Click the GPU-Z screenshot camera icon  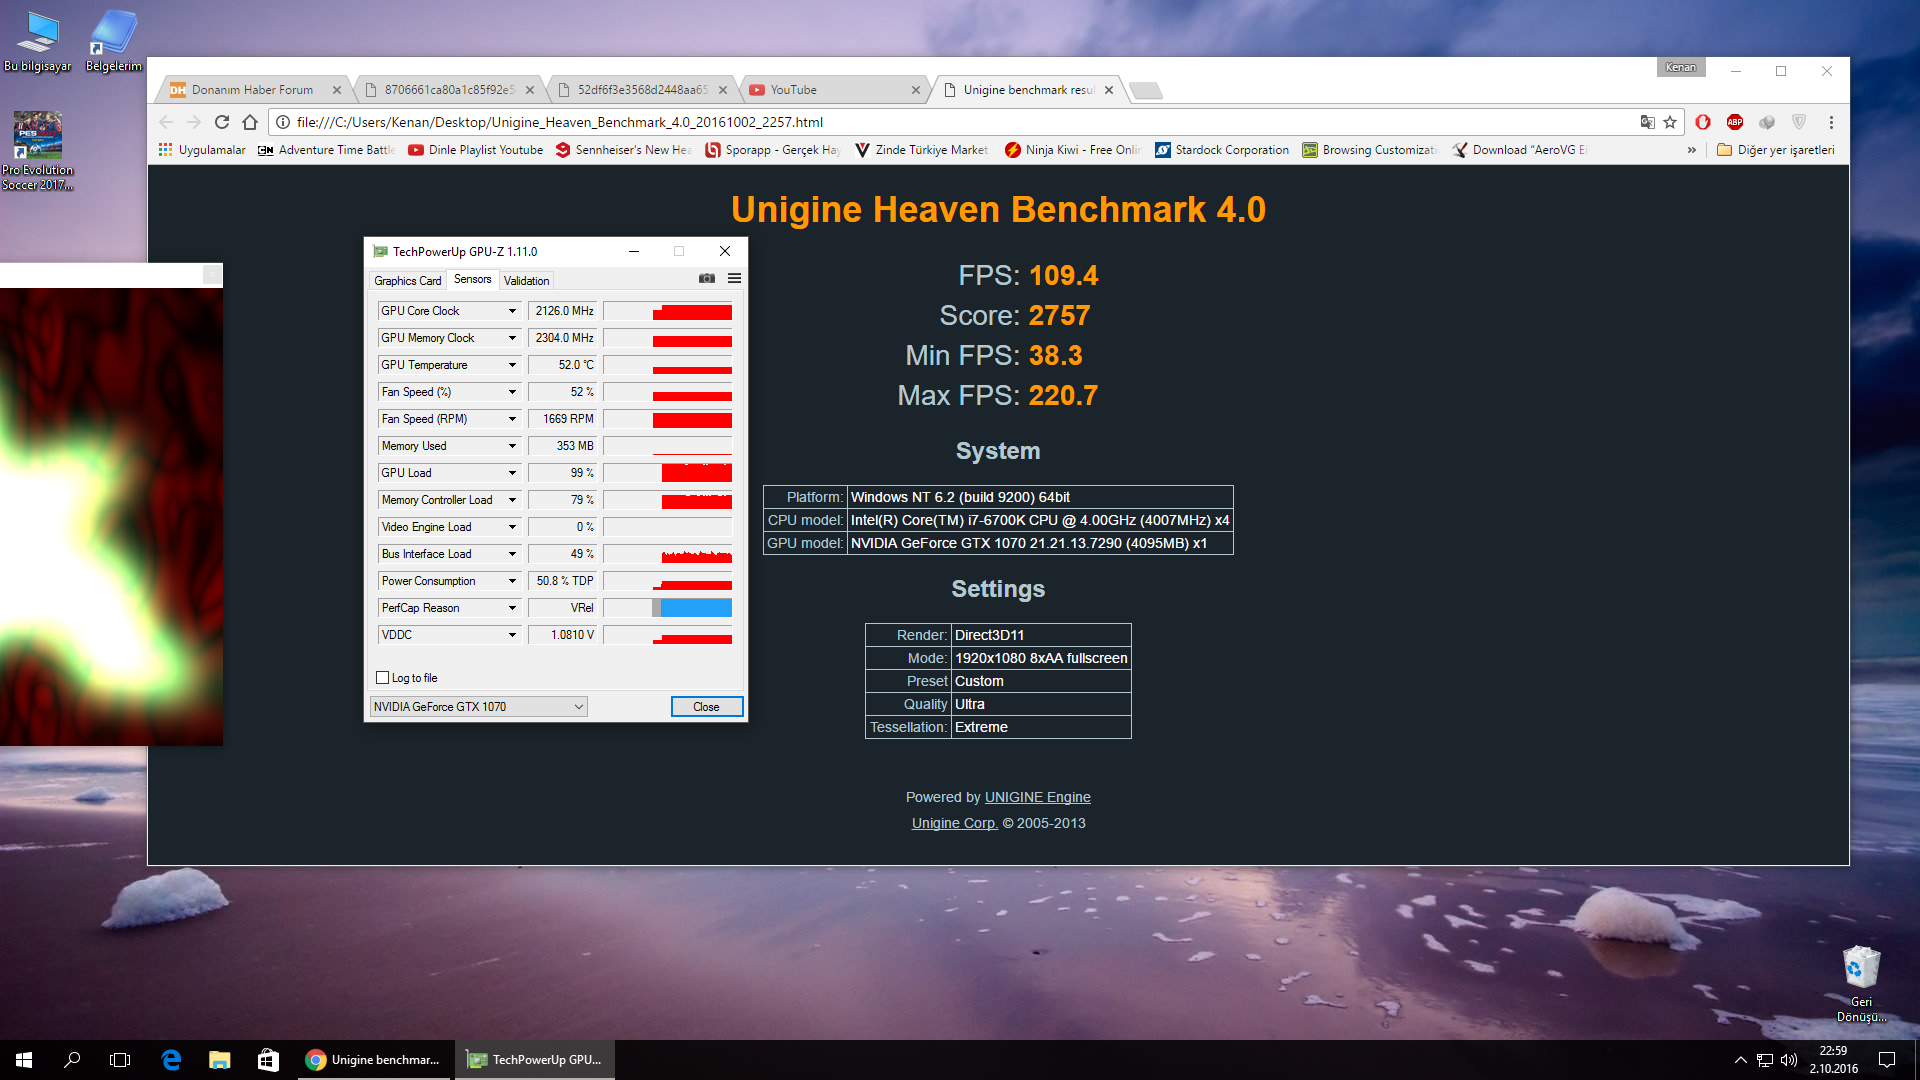tap(707, 279)
